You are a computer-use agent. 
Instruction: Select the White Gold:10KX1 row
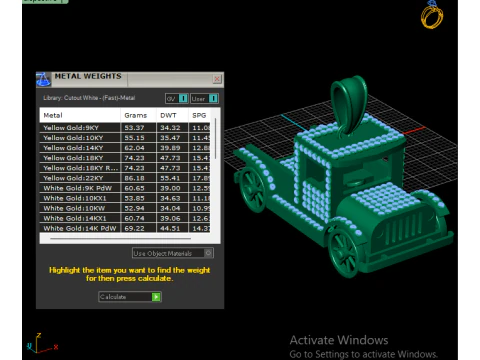click(x=125, y=198)
